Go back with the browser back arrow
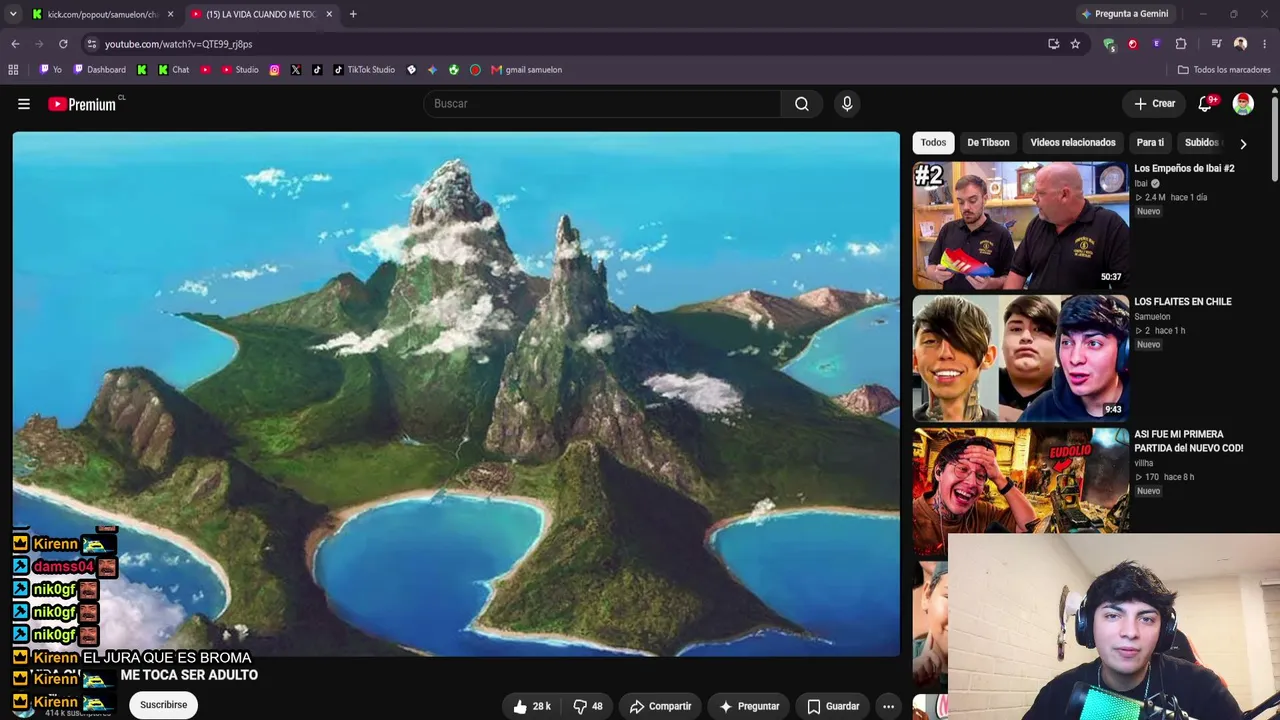 click(x=15, y=44)
